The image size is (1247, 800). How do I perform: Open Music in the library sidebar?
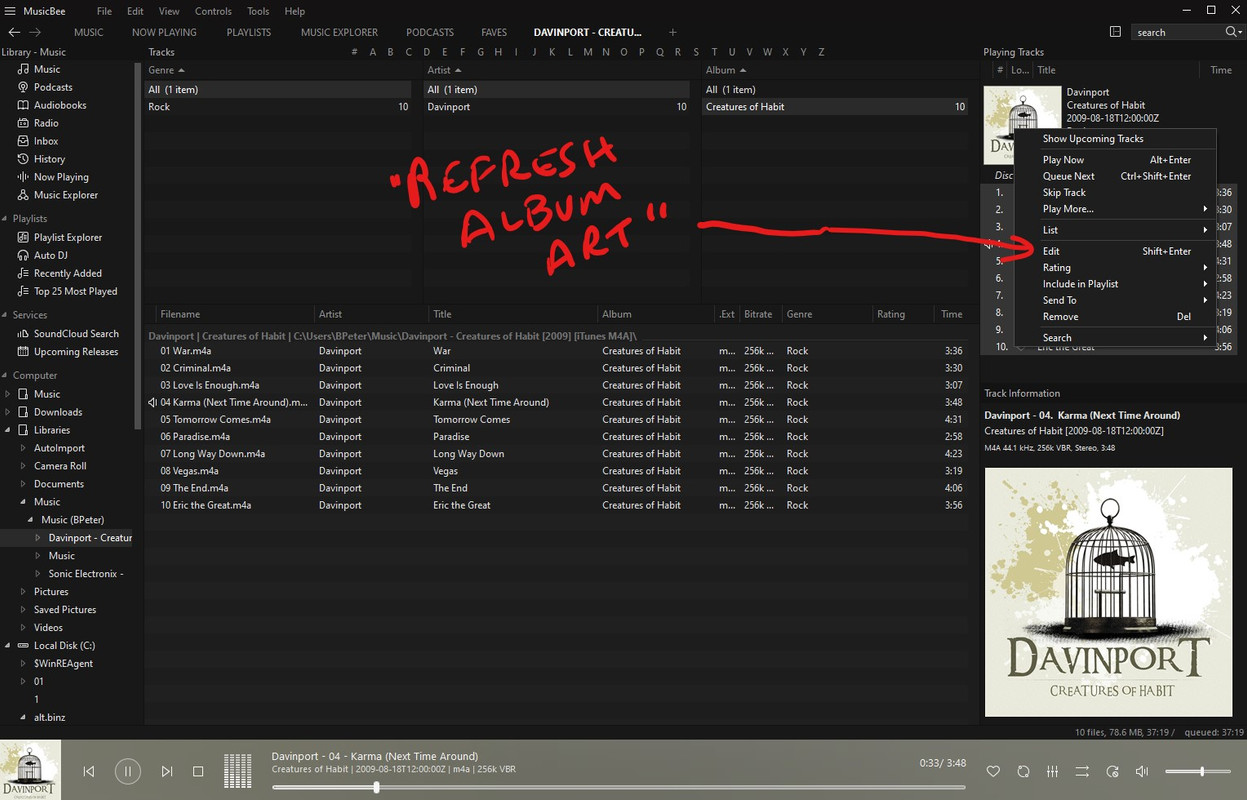coord(47,69)
